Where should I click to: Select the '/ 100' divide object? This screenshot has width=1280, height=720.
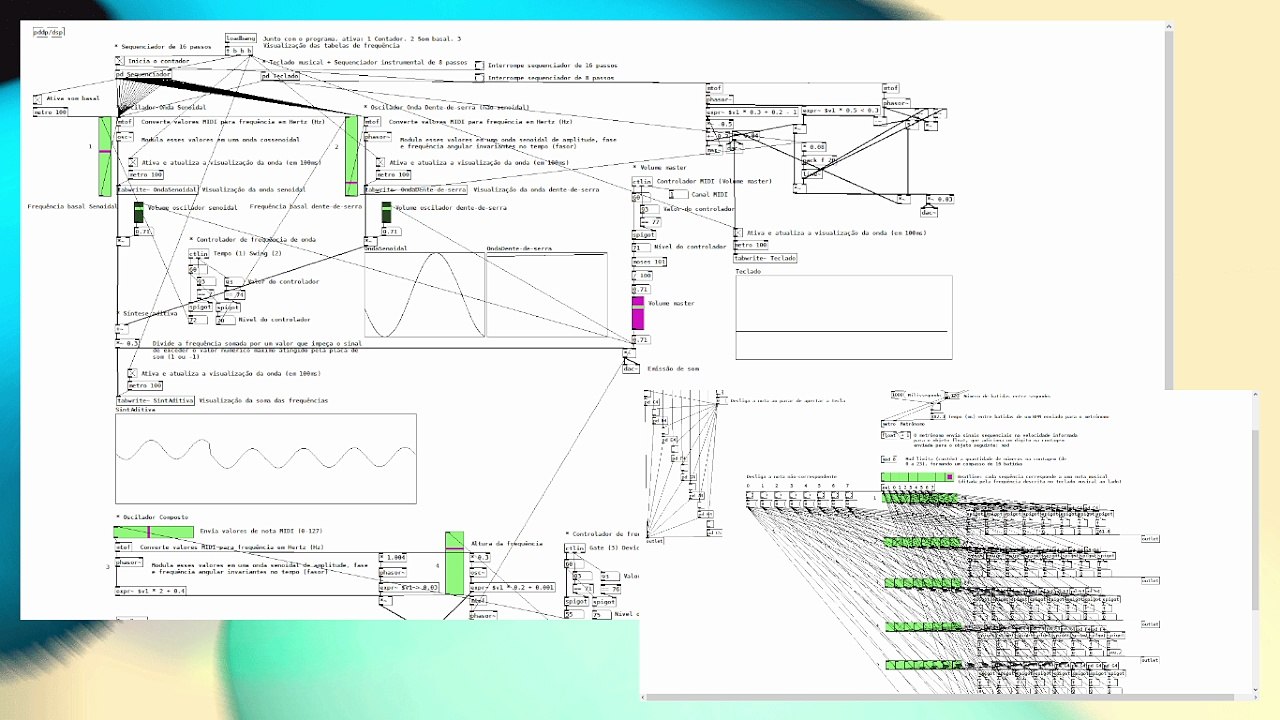642,275
